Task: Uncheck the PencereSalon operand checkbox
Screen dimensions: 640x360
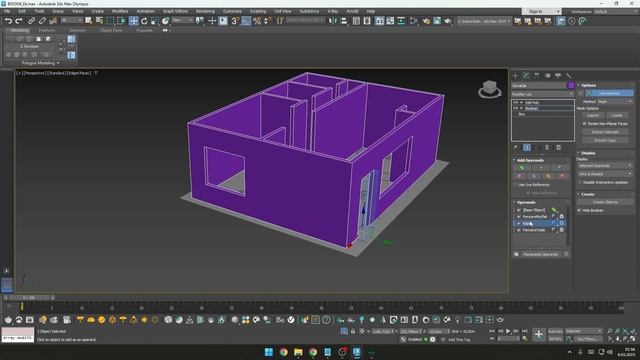Action: 519,230
